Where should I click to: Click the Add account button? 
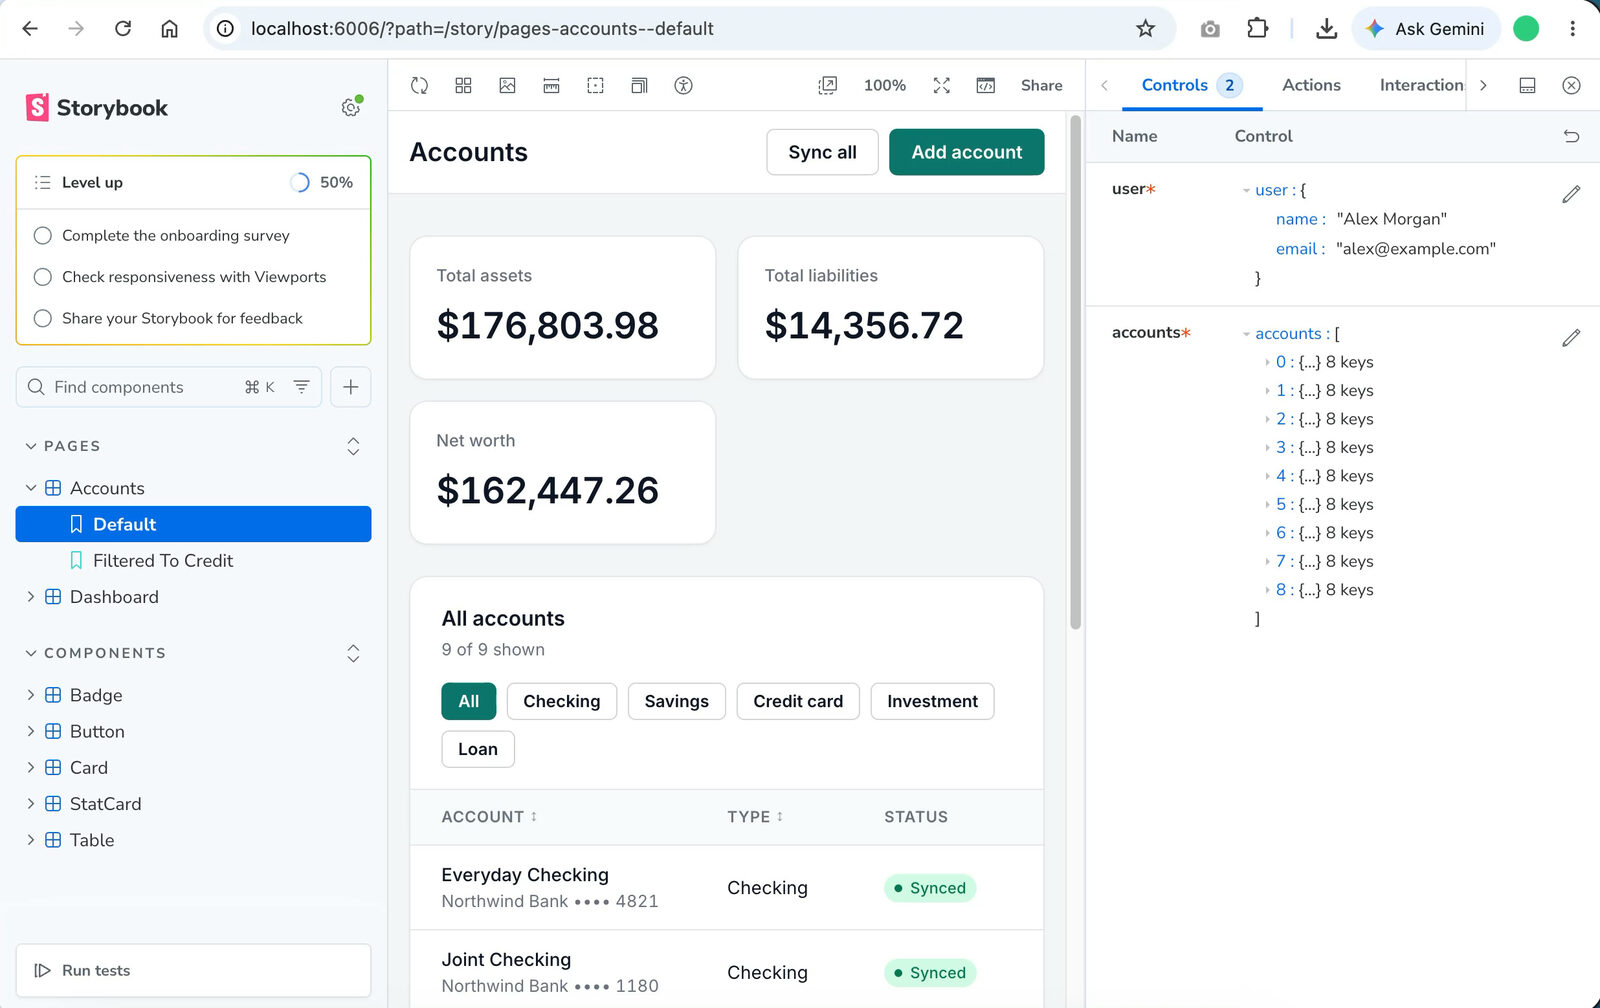966,152
